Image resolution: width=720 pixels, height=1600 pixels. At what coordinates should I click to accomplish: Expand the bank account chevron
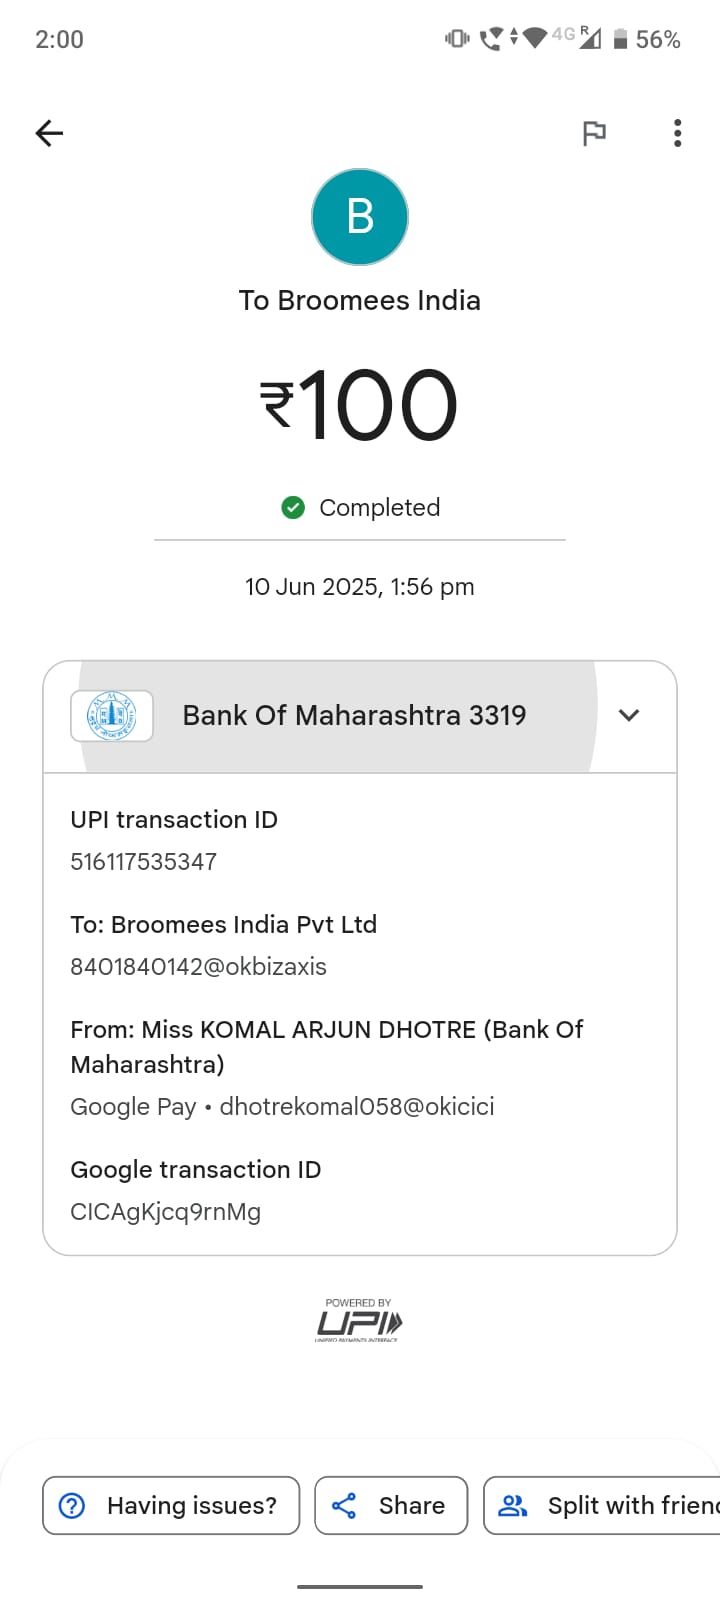coord(629,715)
